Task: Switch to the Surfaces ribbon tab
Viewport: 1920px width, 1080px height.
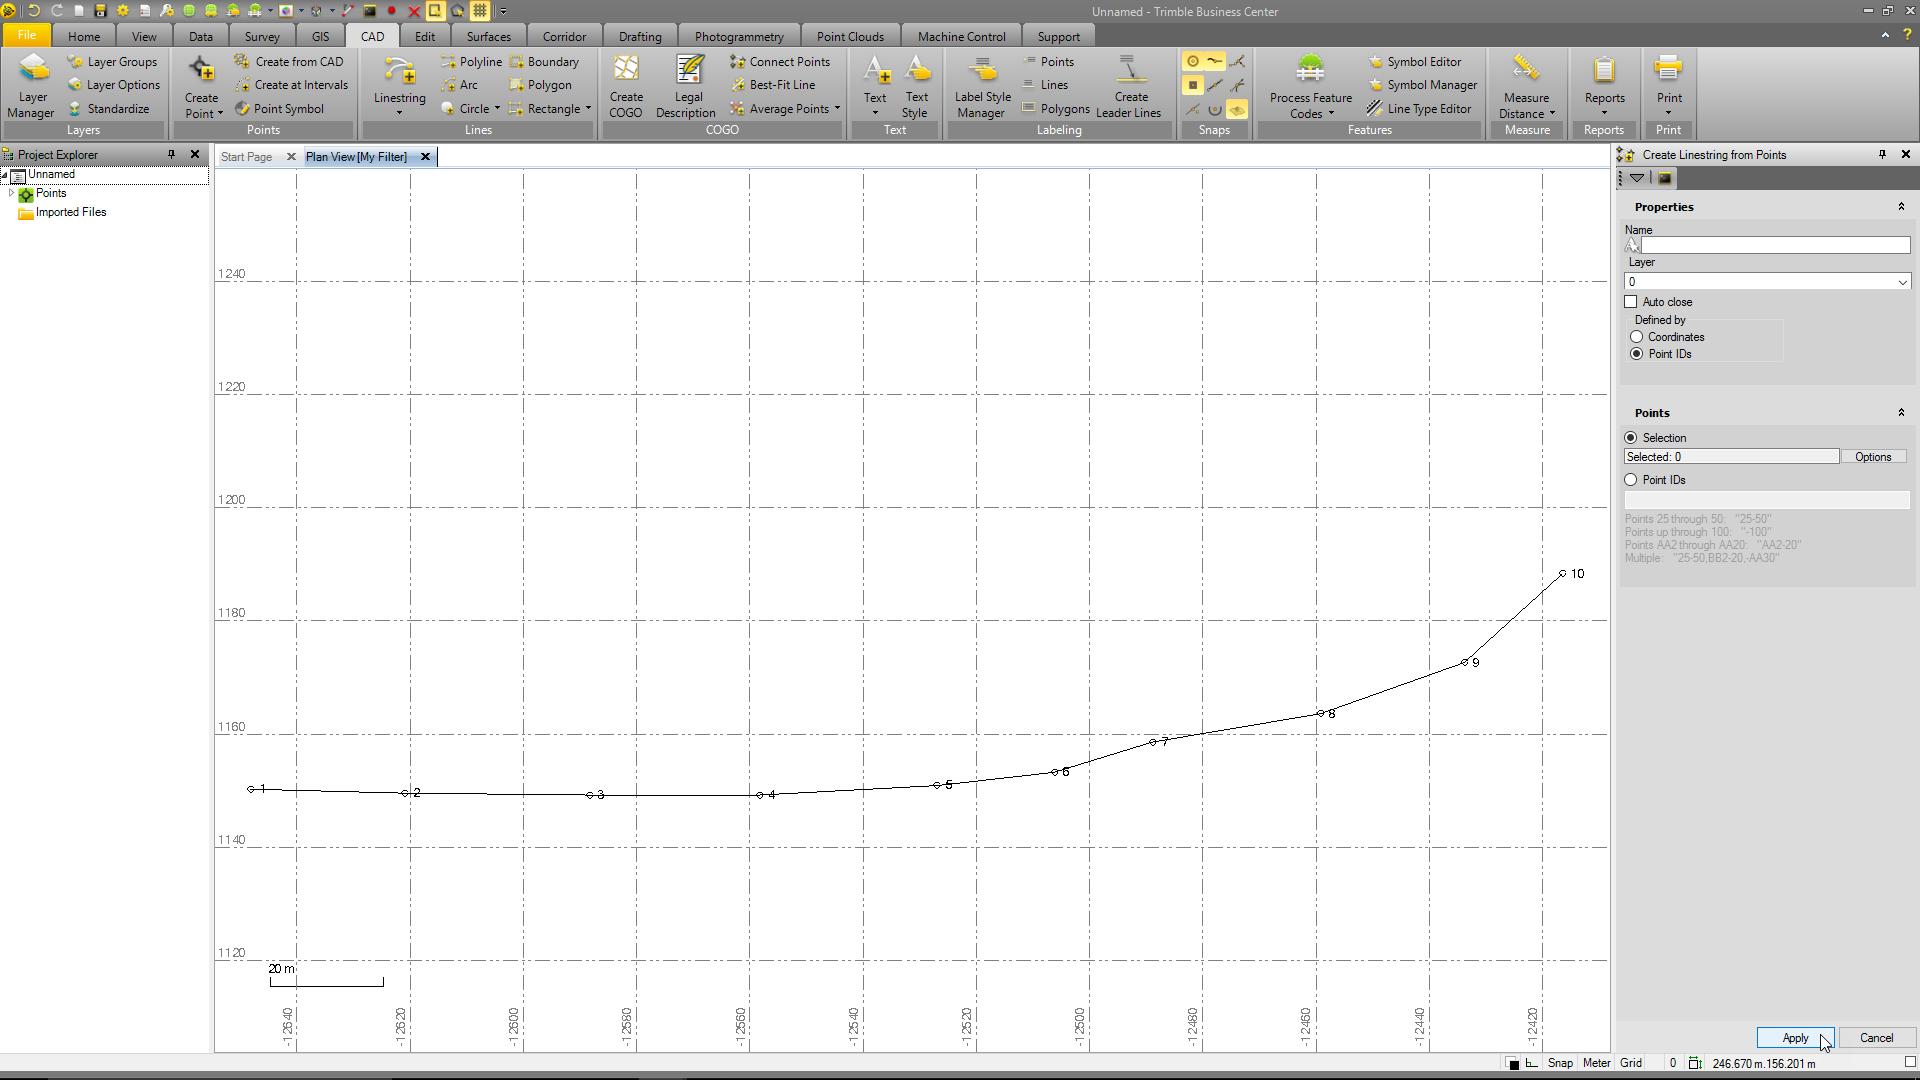Action: [488, 37]
